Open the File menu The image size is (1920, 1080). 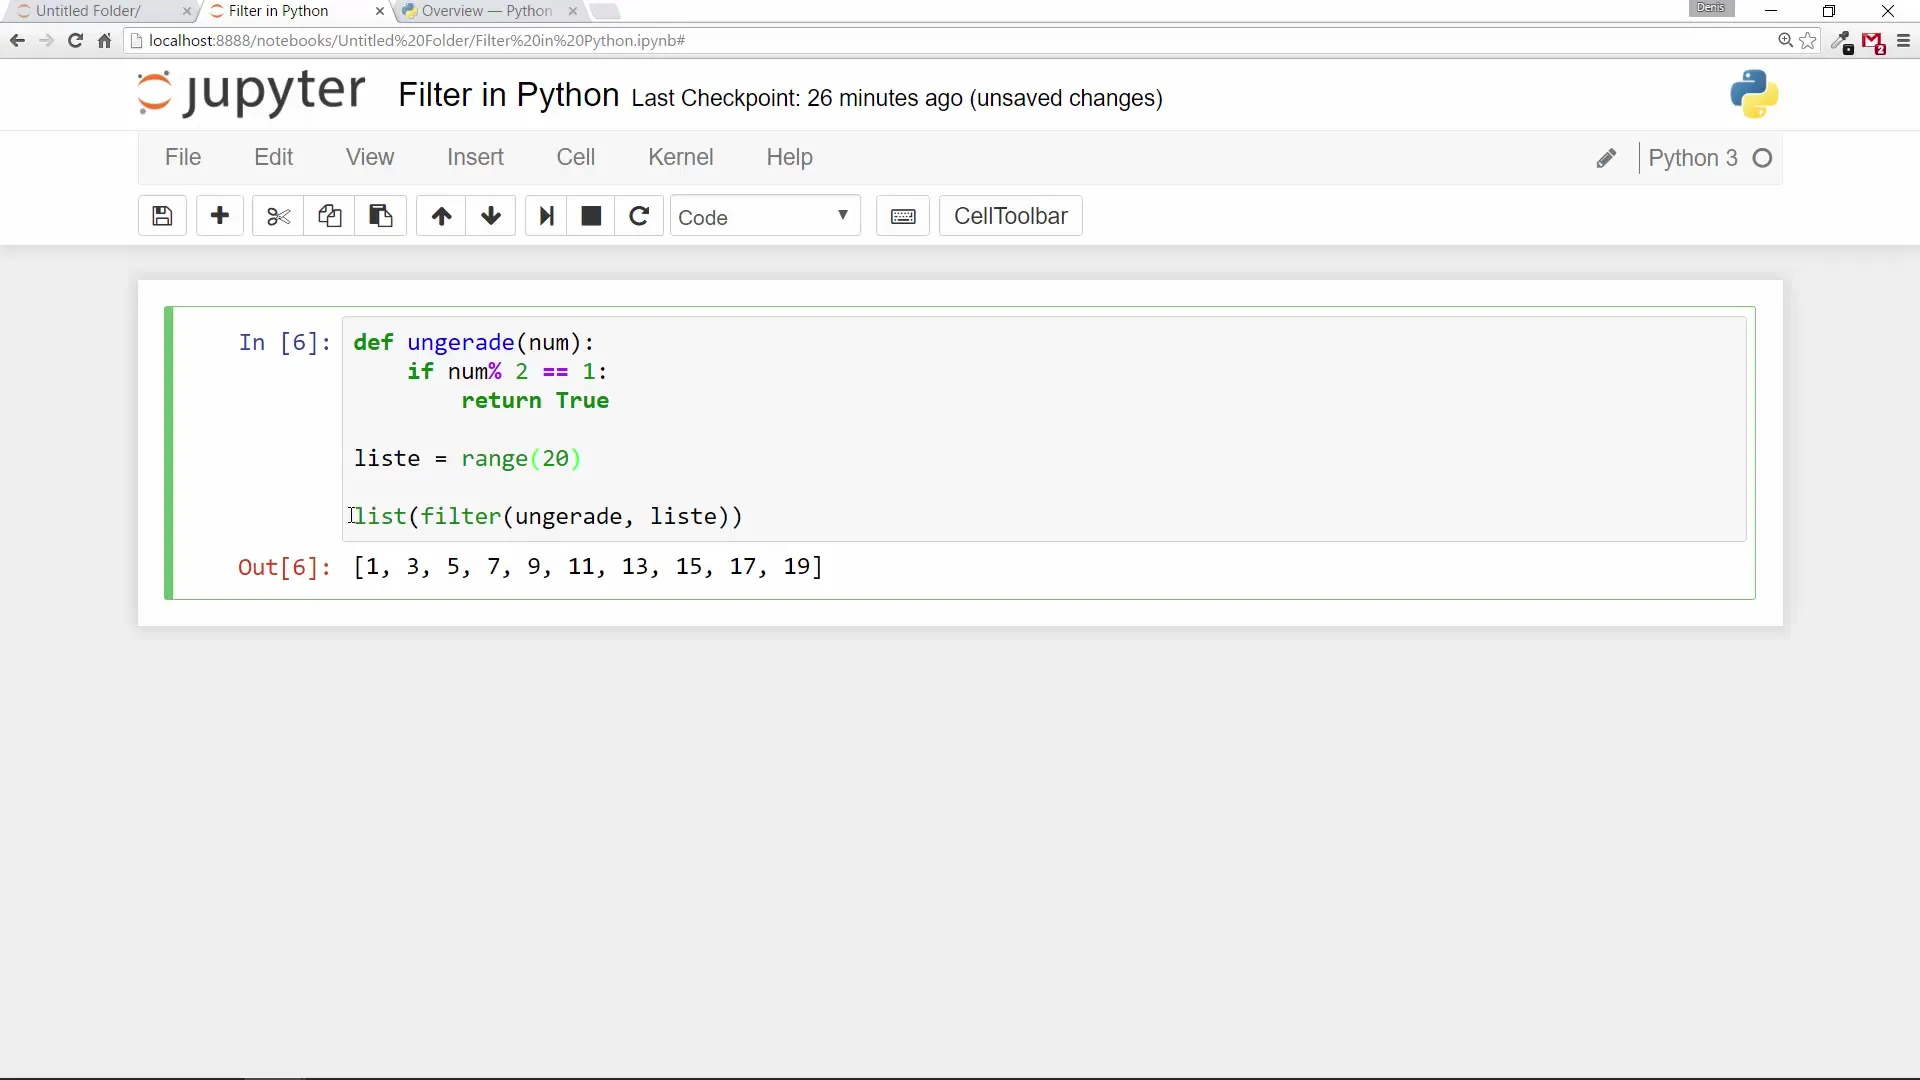(183, 157)
